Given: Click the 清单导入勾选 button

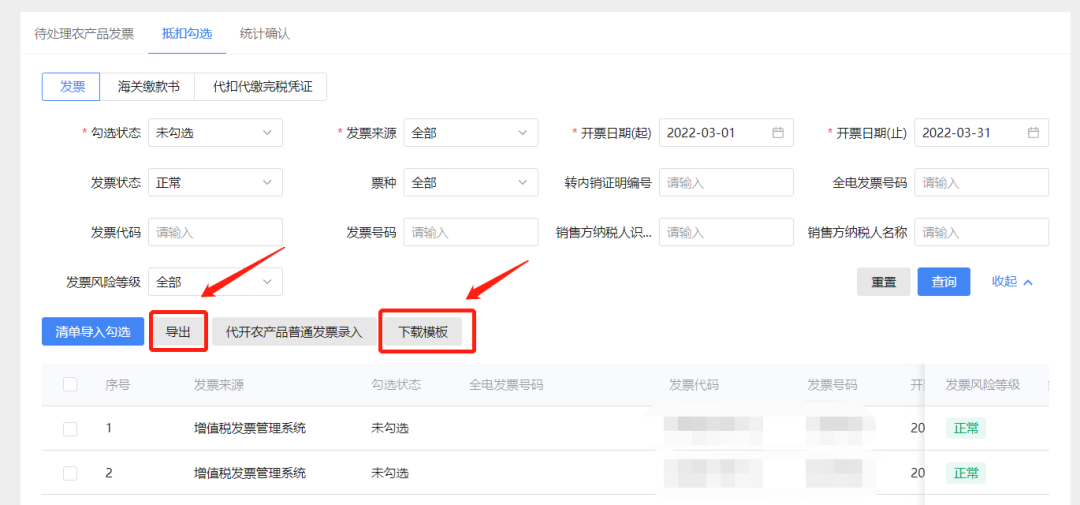Looking at the screenshot, I should pos(93,331).
